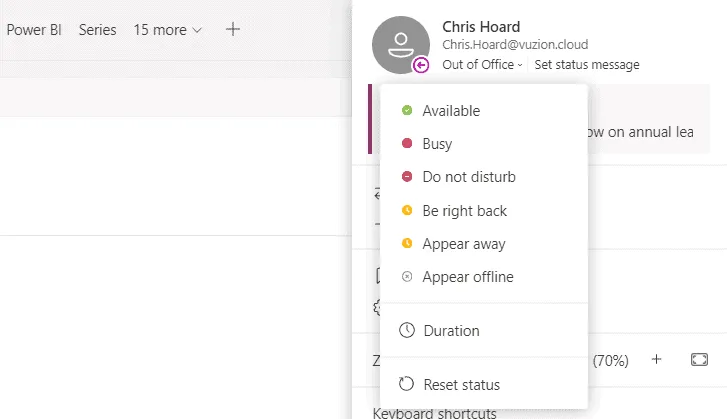Select the Appear offline status icon
Screen dimensions: 727x419
click(x=407, y=277)
